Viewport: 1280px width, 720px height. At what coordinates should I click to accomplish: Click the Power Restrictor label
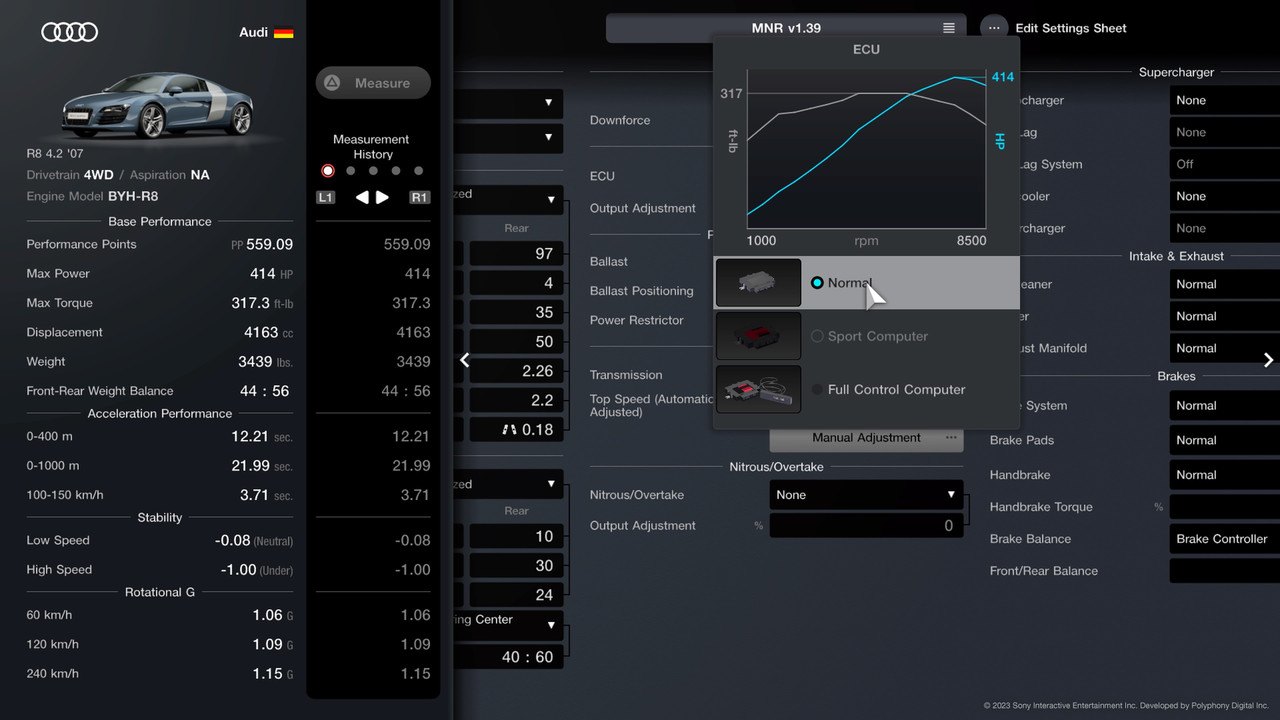[x=637, y=320]
